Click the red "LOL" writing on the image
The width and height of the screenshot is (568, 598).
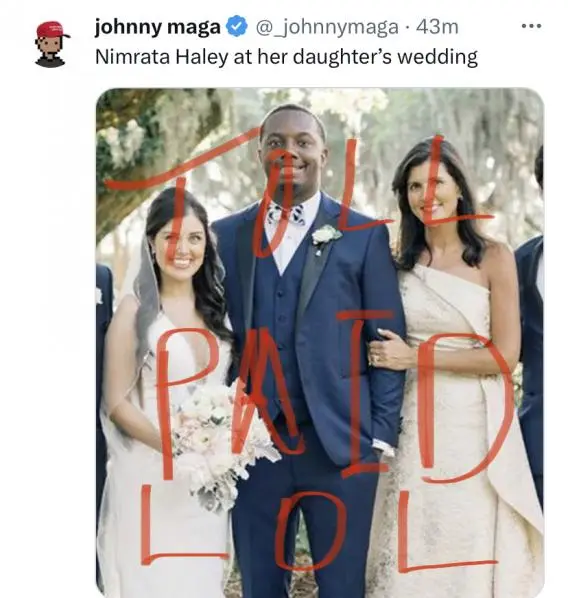pyautogui.click(x=319, y=528)
